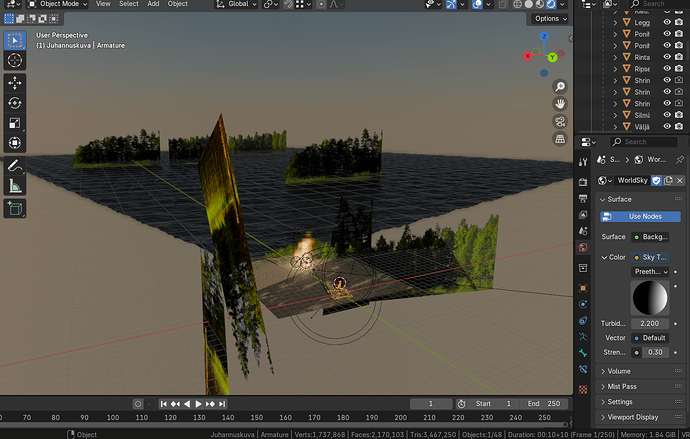Image resolution: width=690 pixels, height=439 pixels.
Task: Expand the Rinta outliner entry
Action: pos(615,57)
